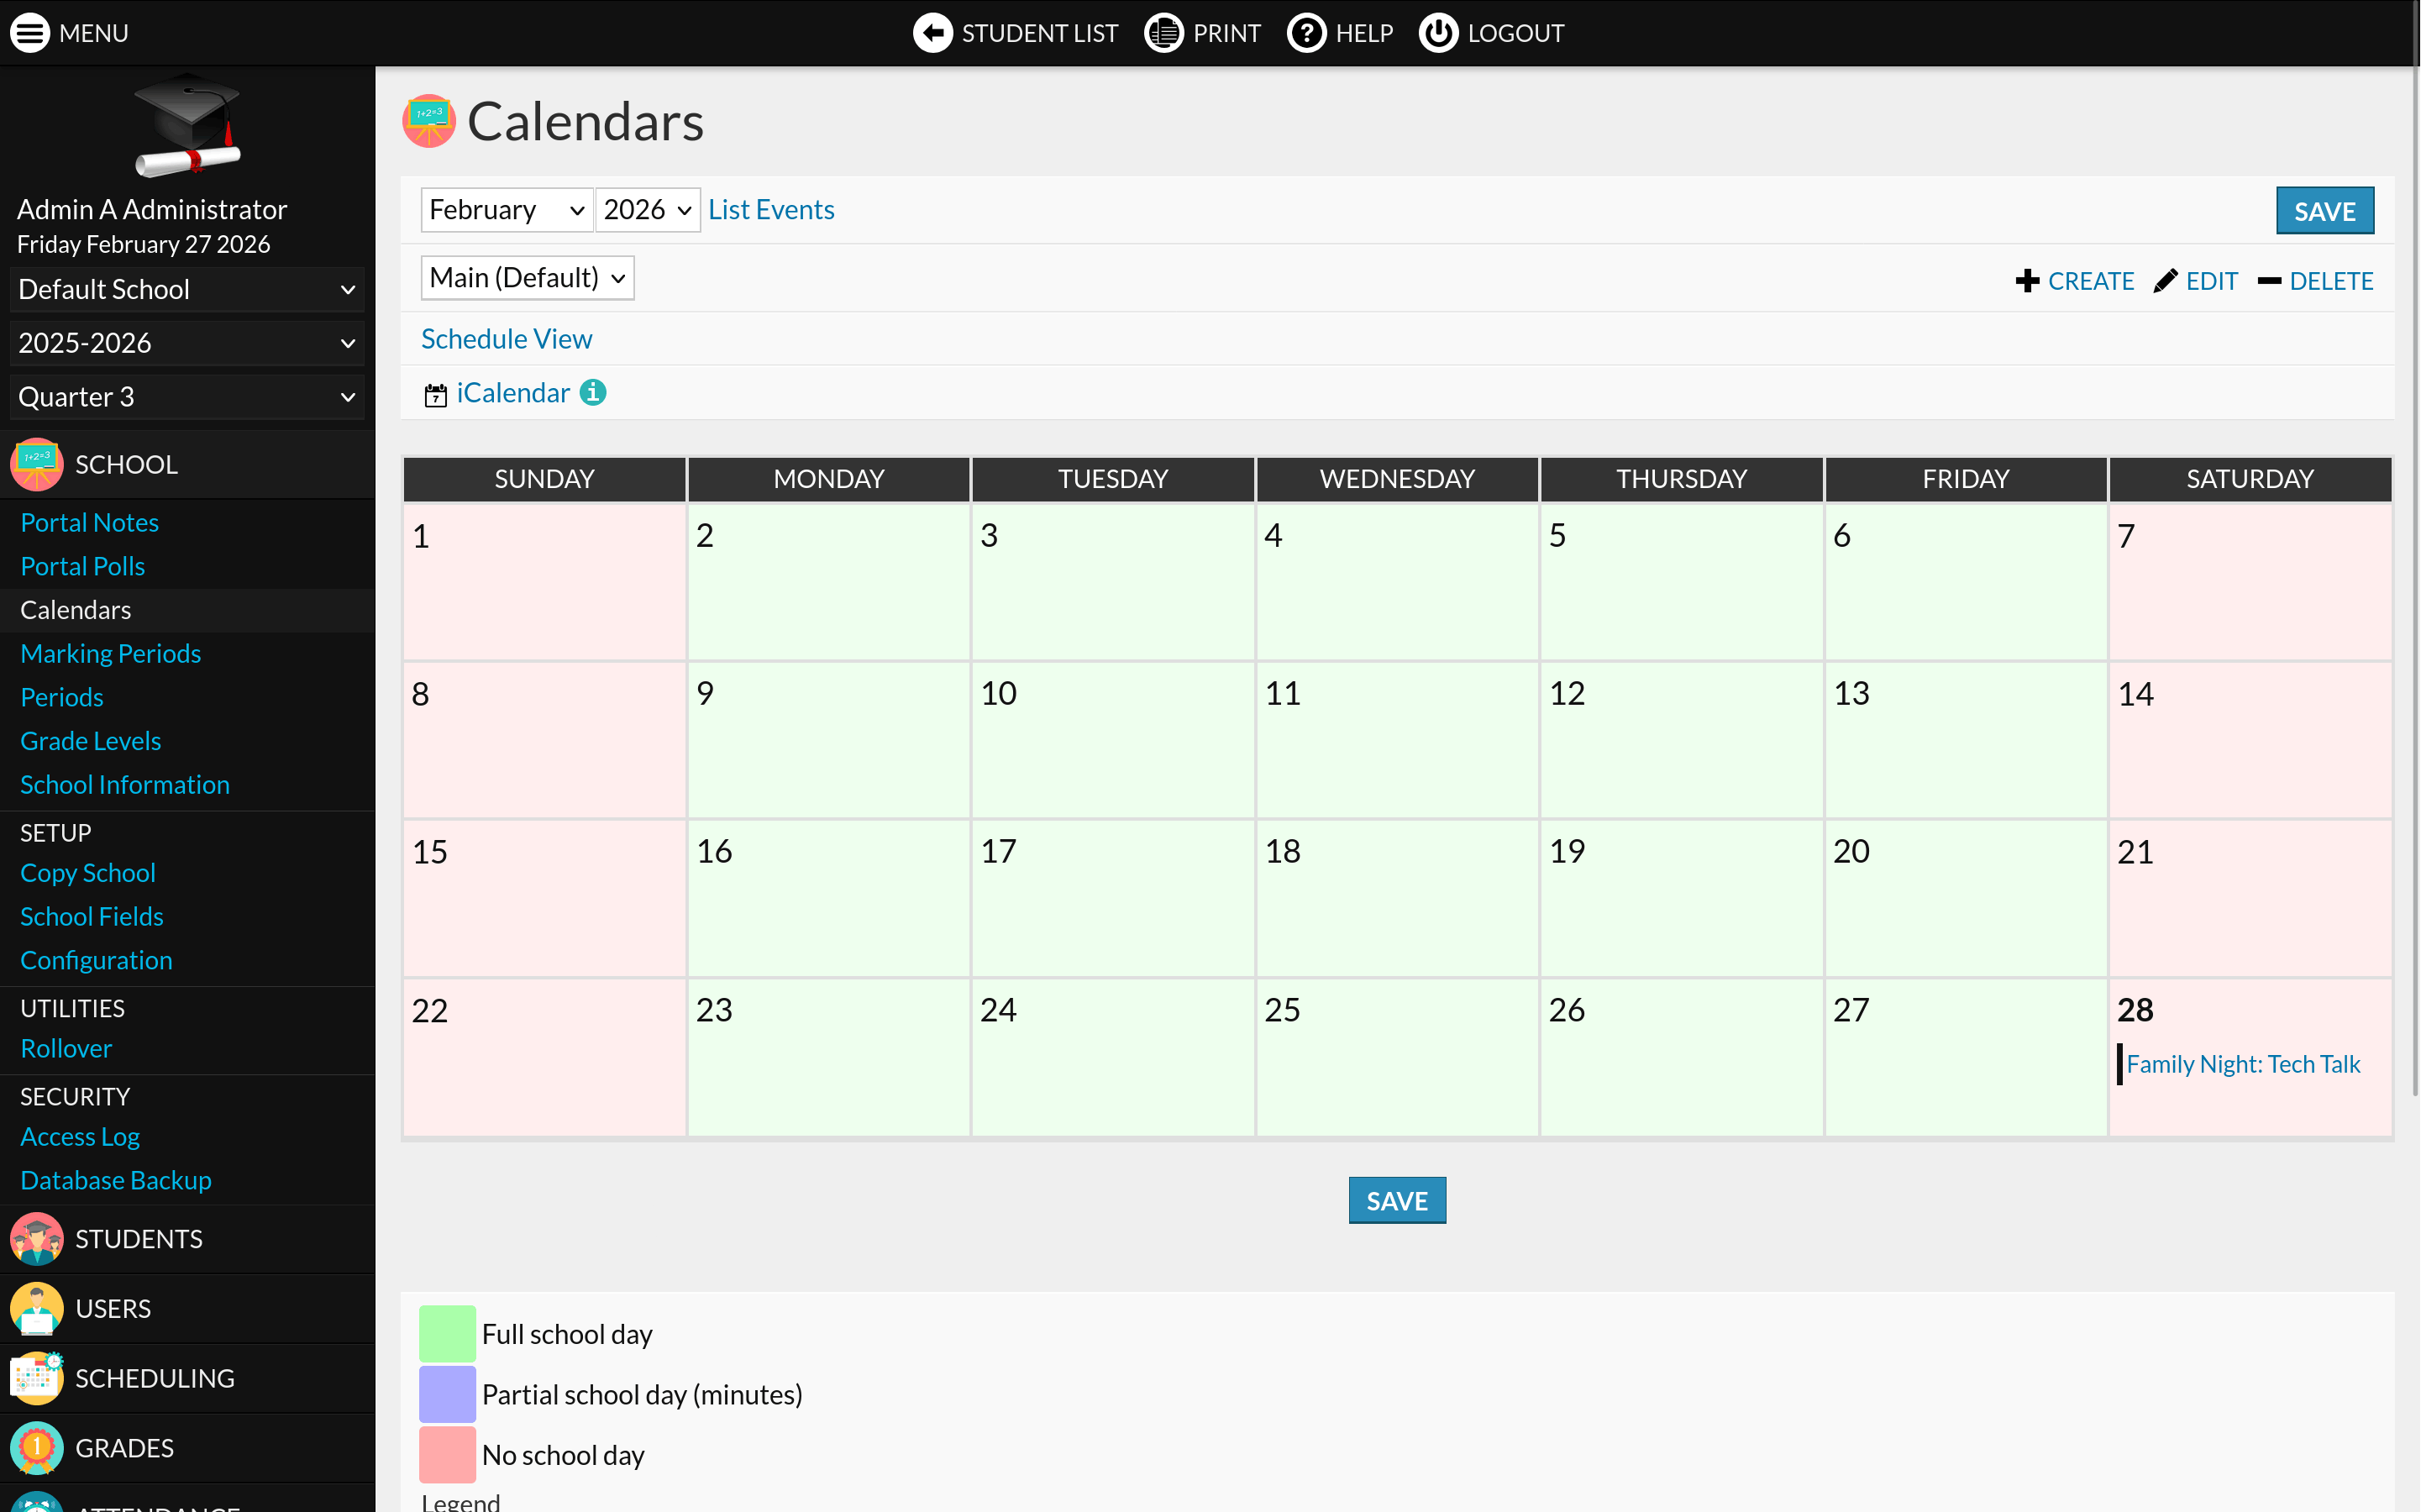The height and width of the screenshot is (1512, 2421).
Task: Click the Student List back arrow icon
Action: click(932, 33)
